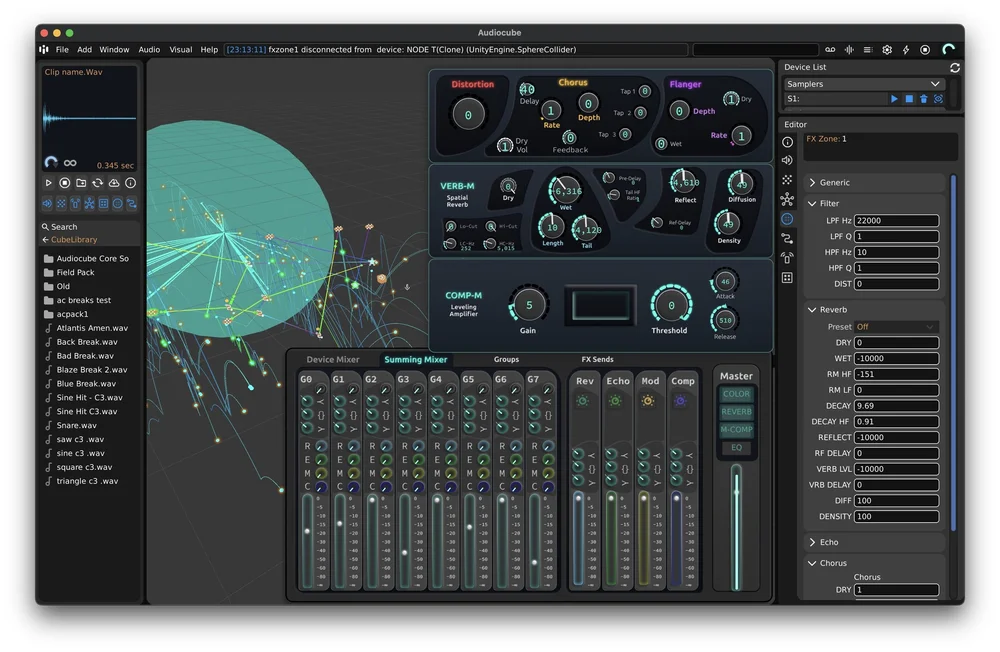This screenshot has height=652, width=1000.
Task: Play sampler S1 in Device List
Action: (x=894, y=99)
